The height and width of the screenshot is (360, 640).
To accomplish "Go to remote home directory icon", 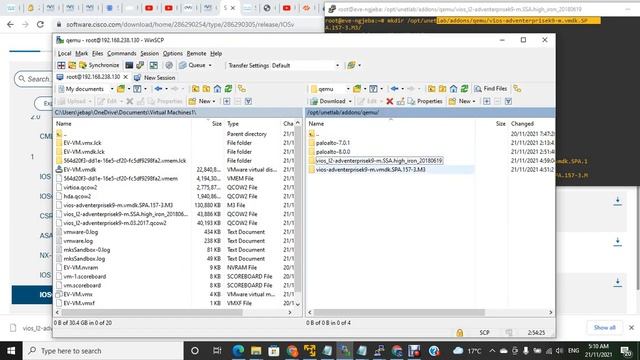I will (453, 89).
